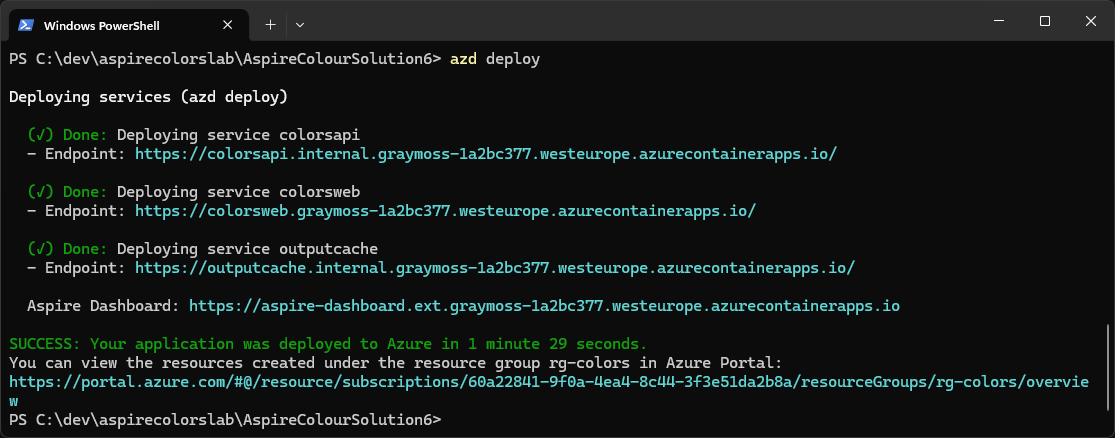Open a new tab with the plus button
This screenshot has height=438, width=1115.
[270, 23]
